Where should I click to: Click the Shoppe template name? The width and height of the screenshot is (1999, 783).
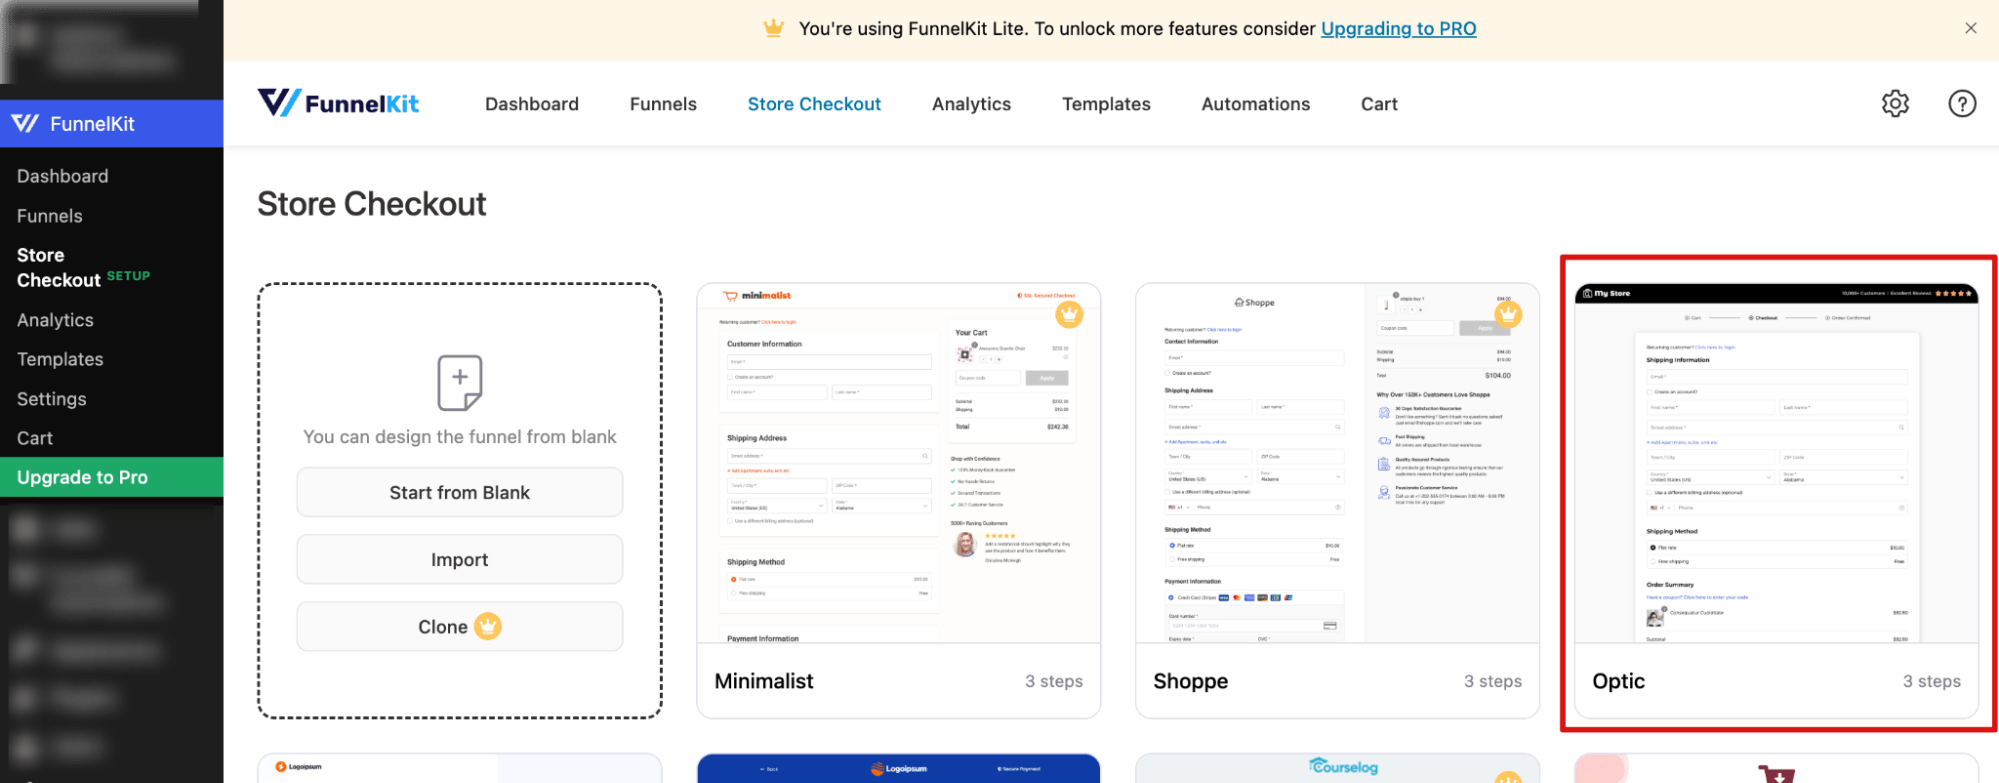pyautogui.click(x=1190, y=681)
